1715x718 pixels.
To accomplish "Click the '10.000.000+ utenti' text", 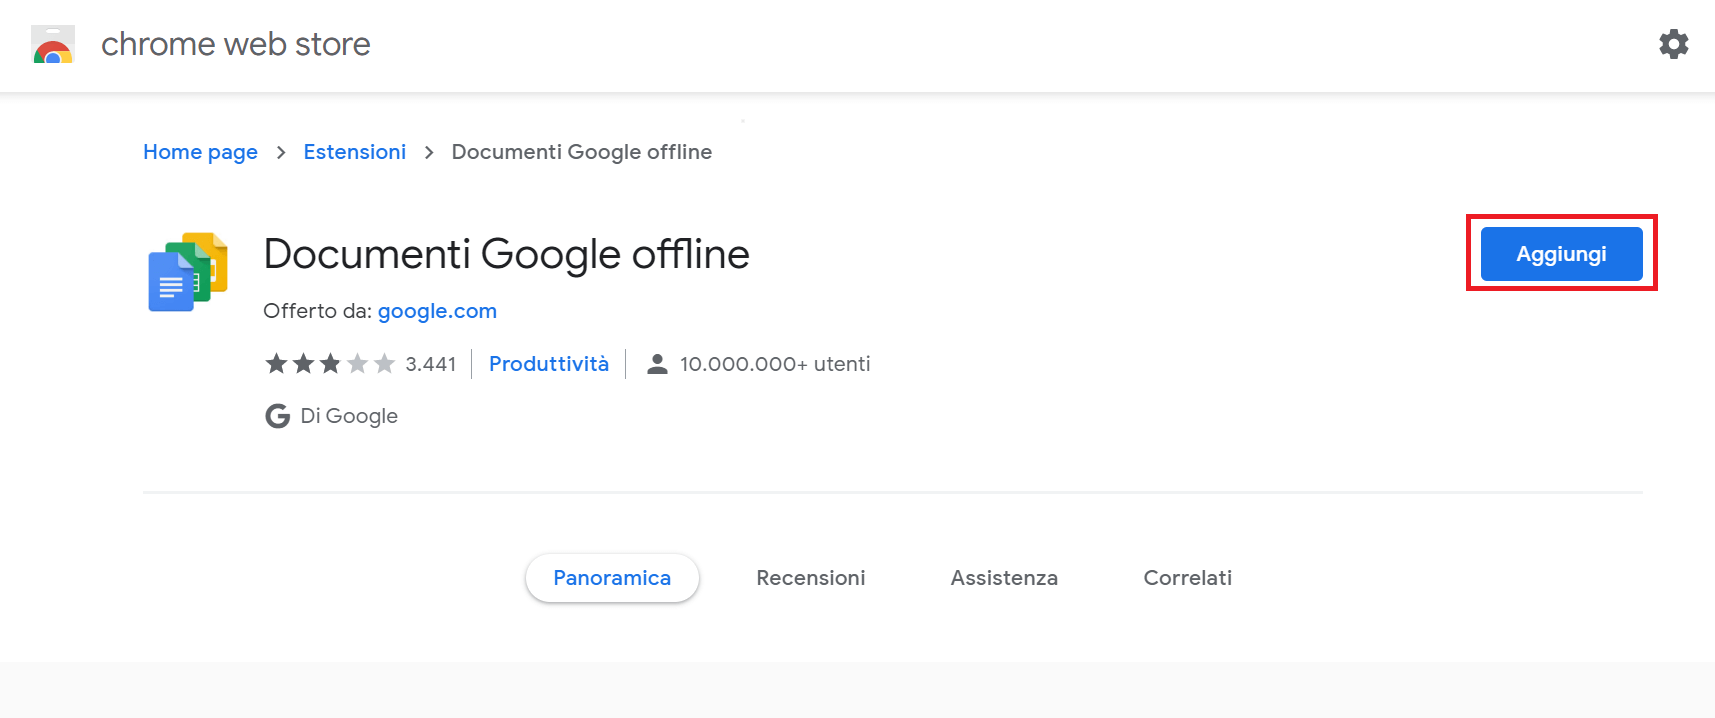I will tap(775, 364).
